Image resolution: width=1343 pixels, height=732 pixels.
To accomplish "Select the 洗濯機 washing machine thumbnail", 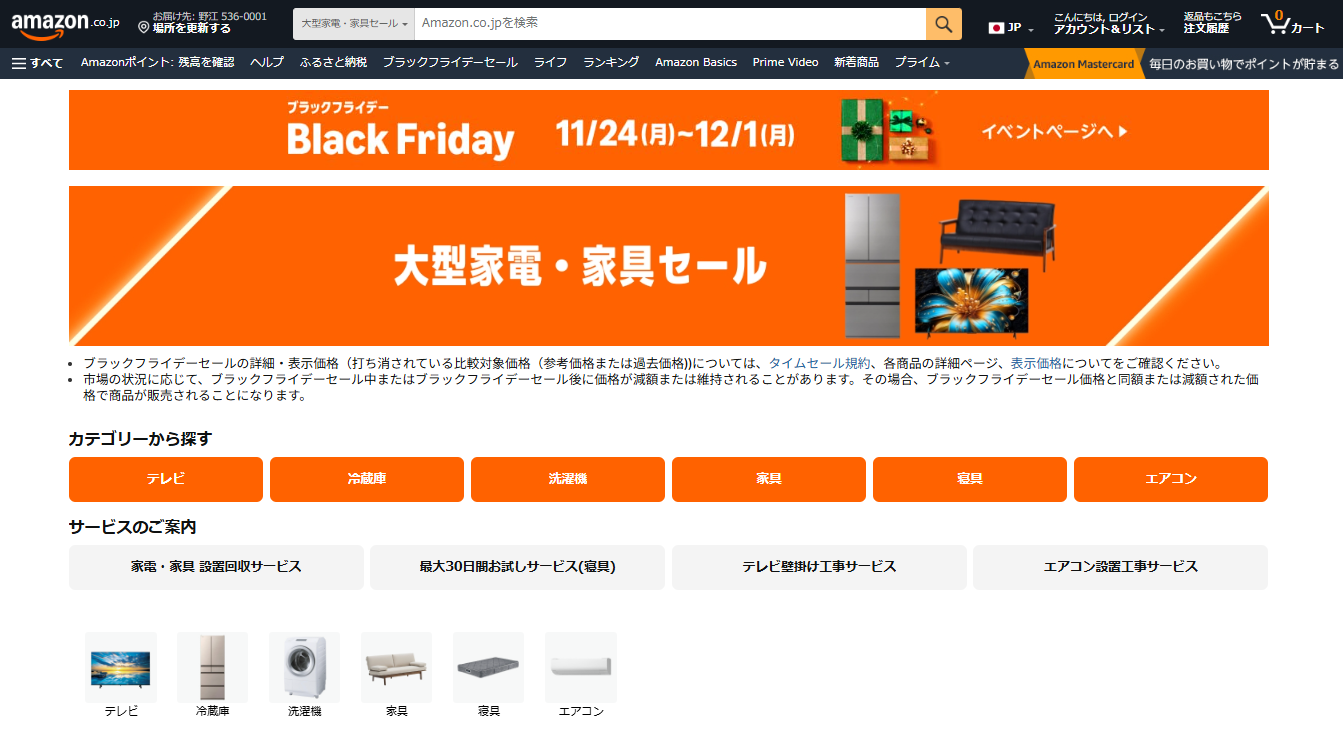I will [x=304, y=666].
